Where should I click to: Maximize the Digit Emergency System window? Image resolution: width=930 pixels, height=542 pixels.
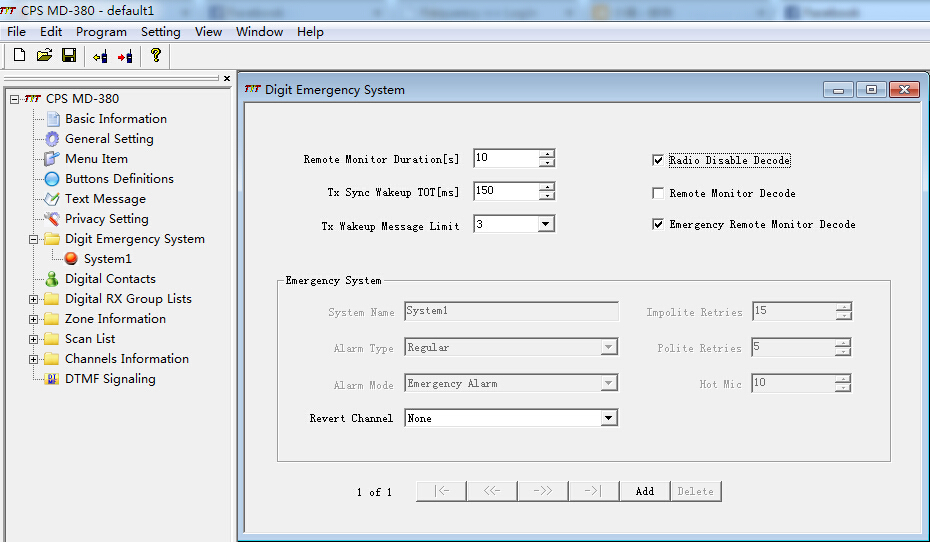(871, 90)
